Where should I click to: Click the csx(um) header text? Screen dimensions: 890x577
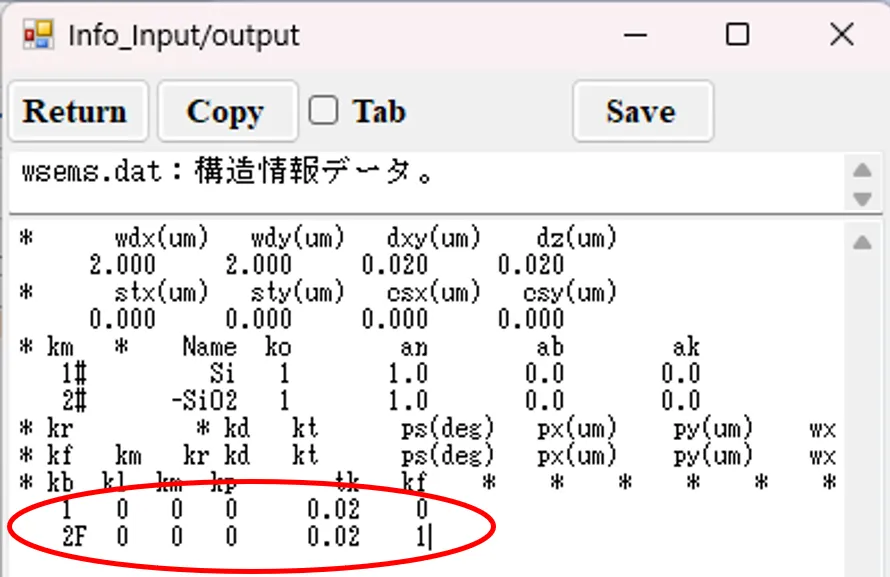(x=434, y=293)
